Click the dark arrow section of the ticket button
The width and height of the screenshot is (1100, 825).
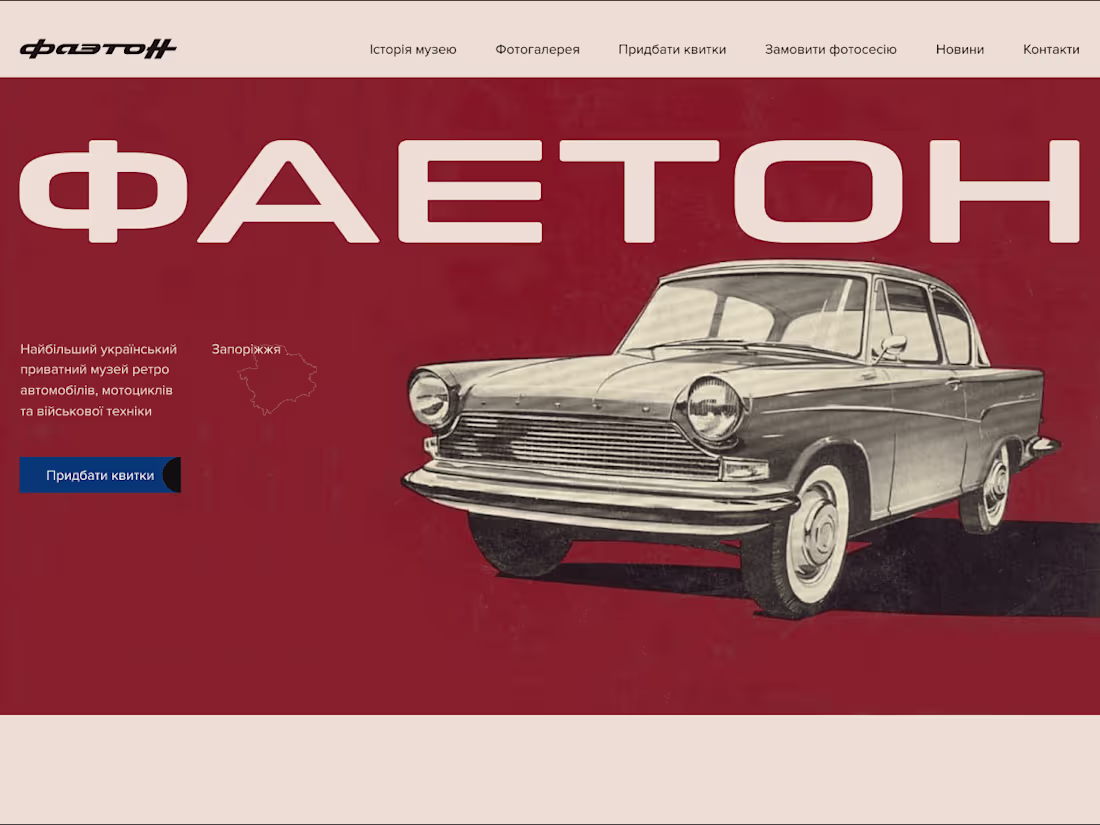[x=172, y=475]
